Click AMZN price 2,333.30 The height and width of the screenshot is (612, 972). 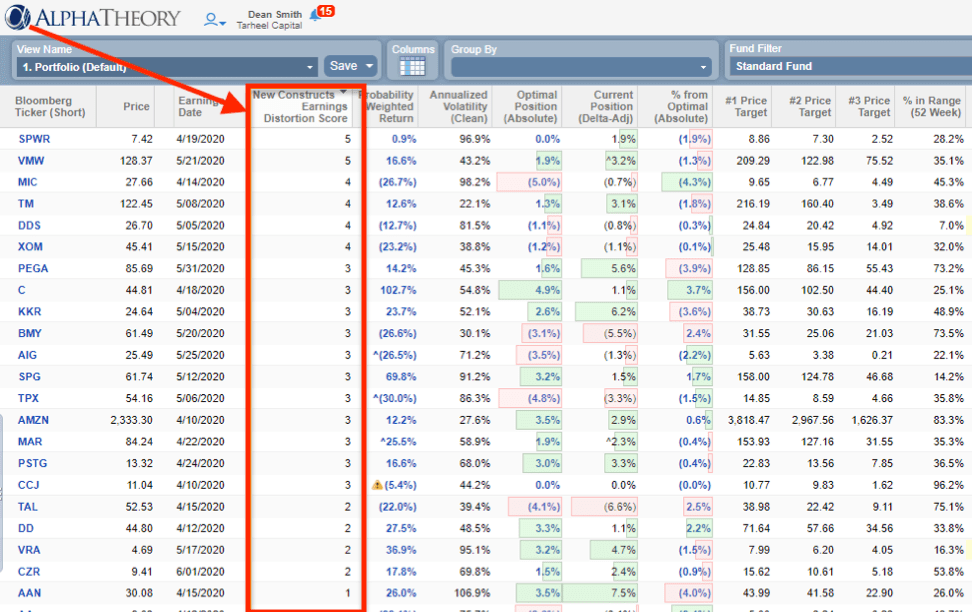point(131,420)
